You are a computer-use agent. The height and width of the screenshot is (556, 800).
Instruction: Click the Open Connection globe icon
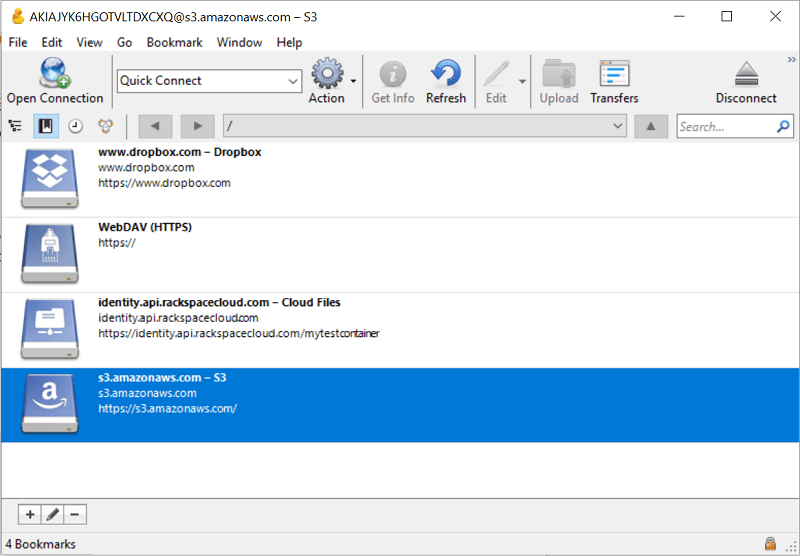[55, 72]
